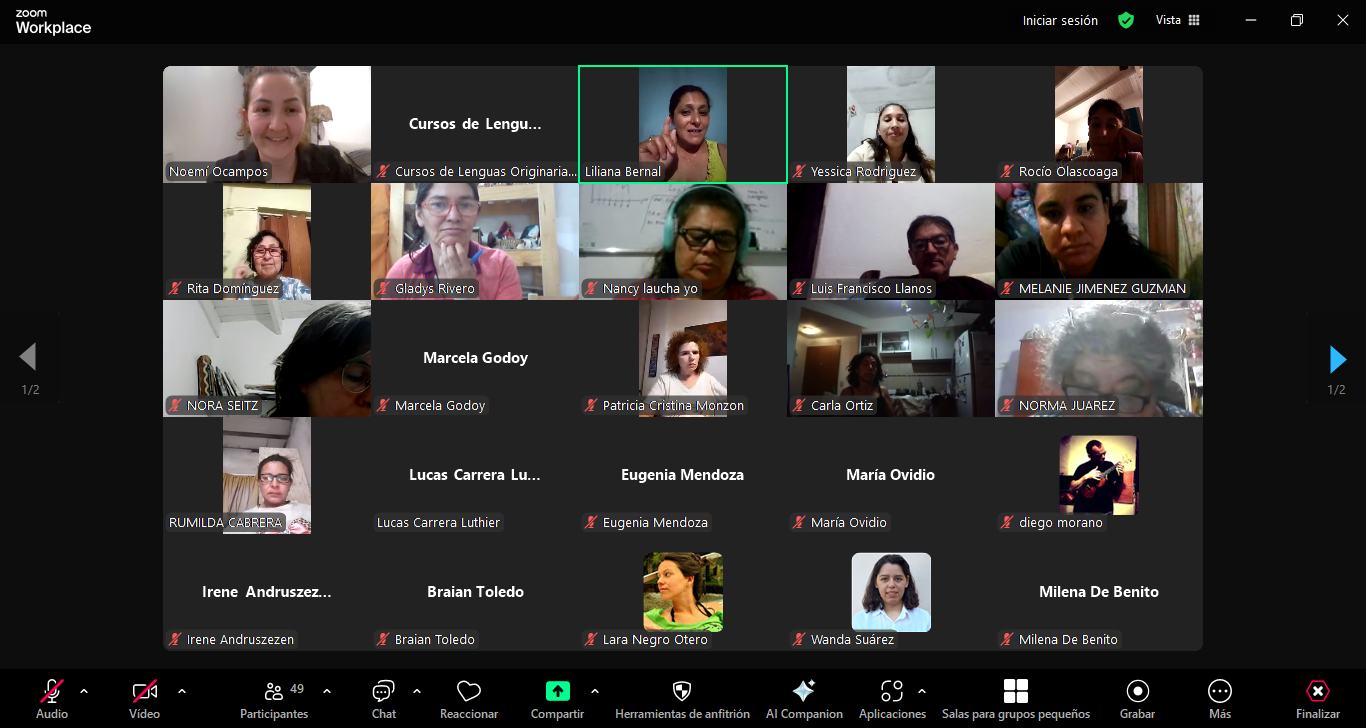Open the Vista layout menu
The height and width of the screenshot is (728, 1366).
click(1177, 20)
